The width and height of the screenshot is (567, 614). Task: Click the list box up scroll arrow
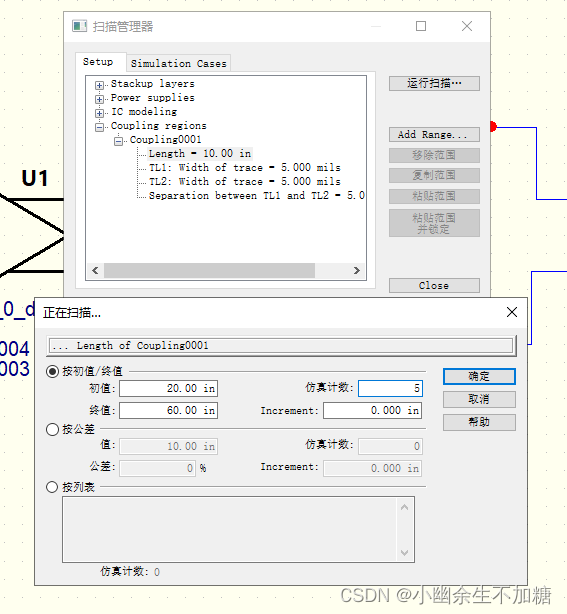click(x=404, y=507)
